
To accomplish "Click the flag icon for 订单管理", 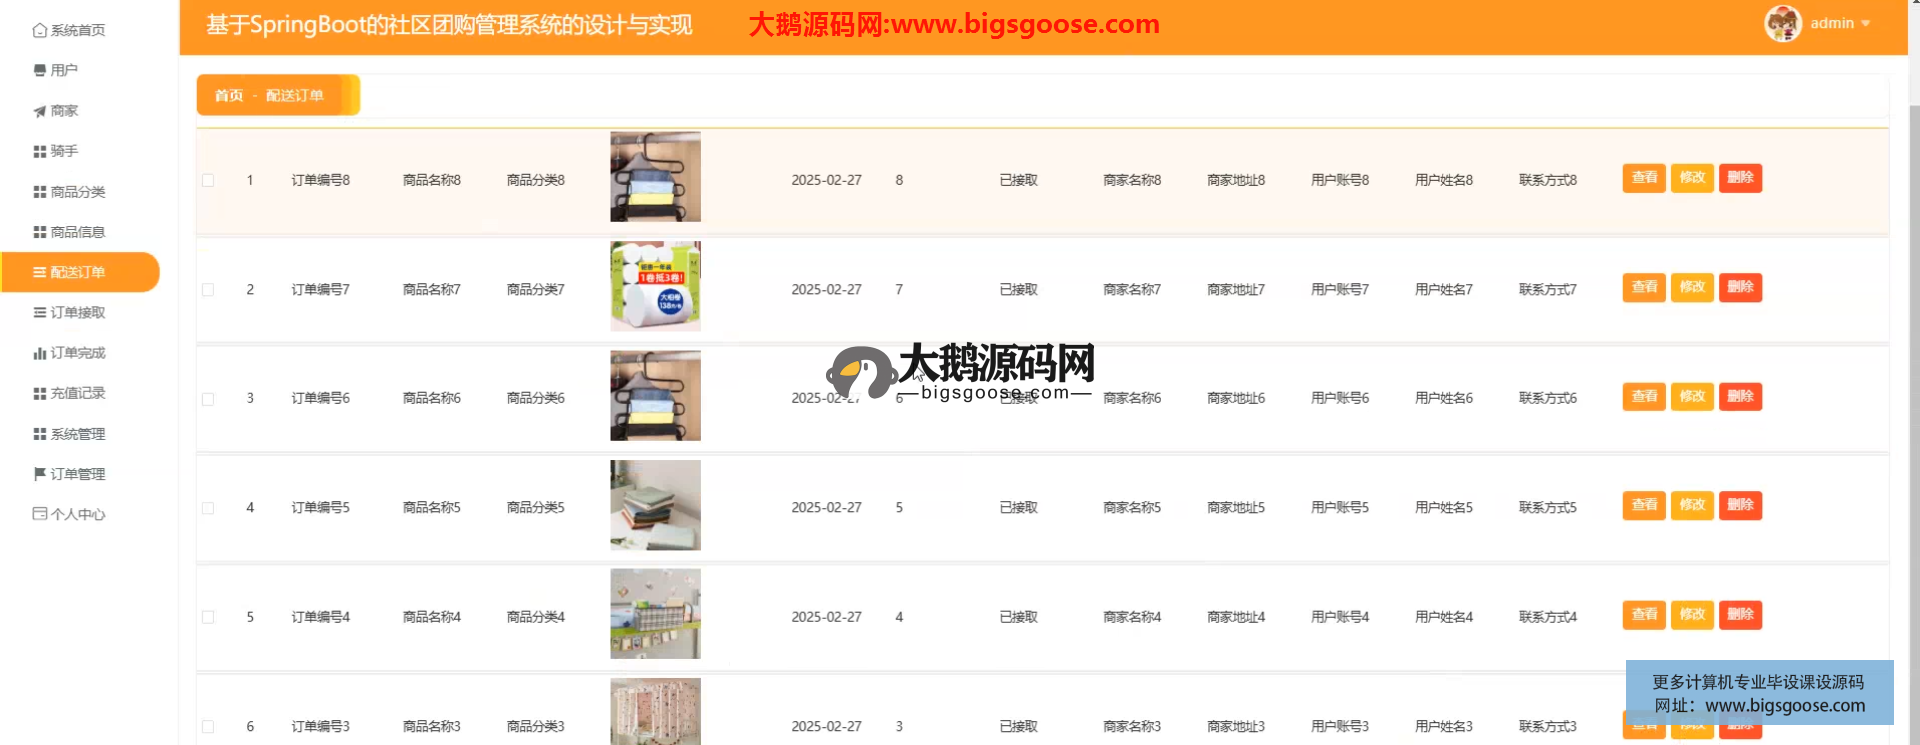I will tap(39, 474).
